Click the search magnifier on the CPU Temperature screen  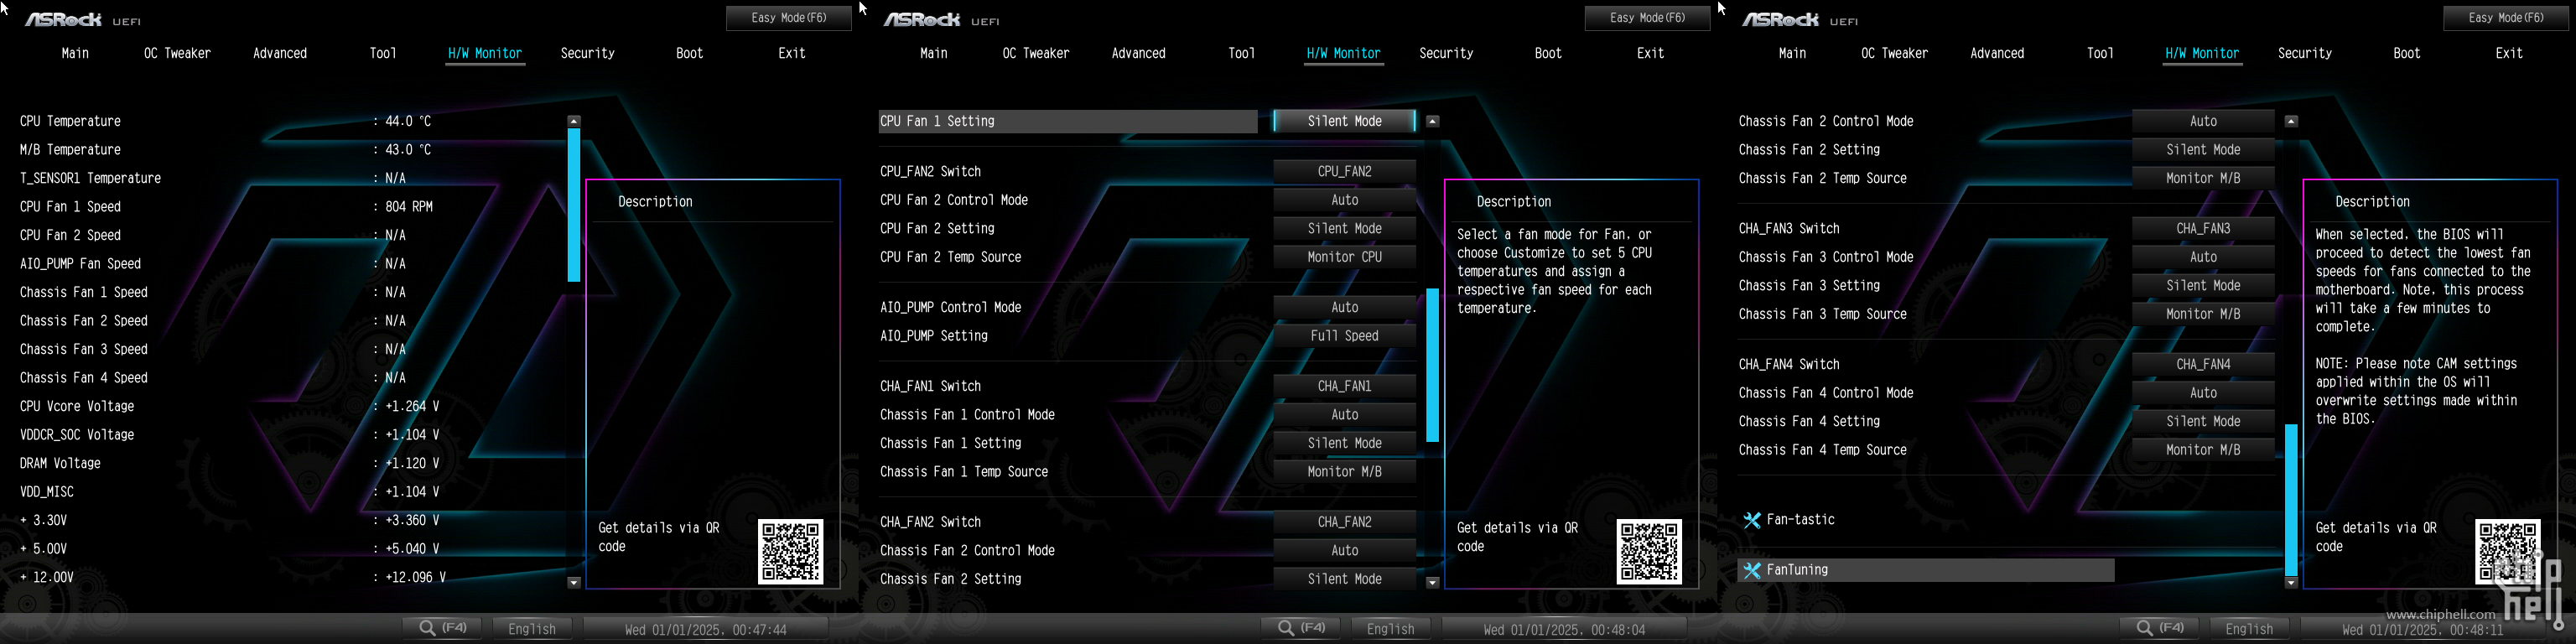[x=428, y=628]
